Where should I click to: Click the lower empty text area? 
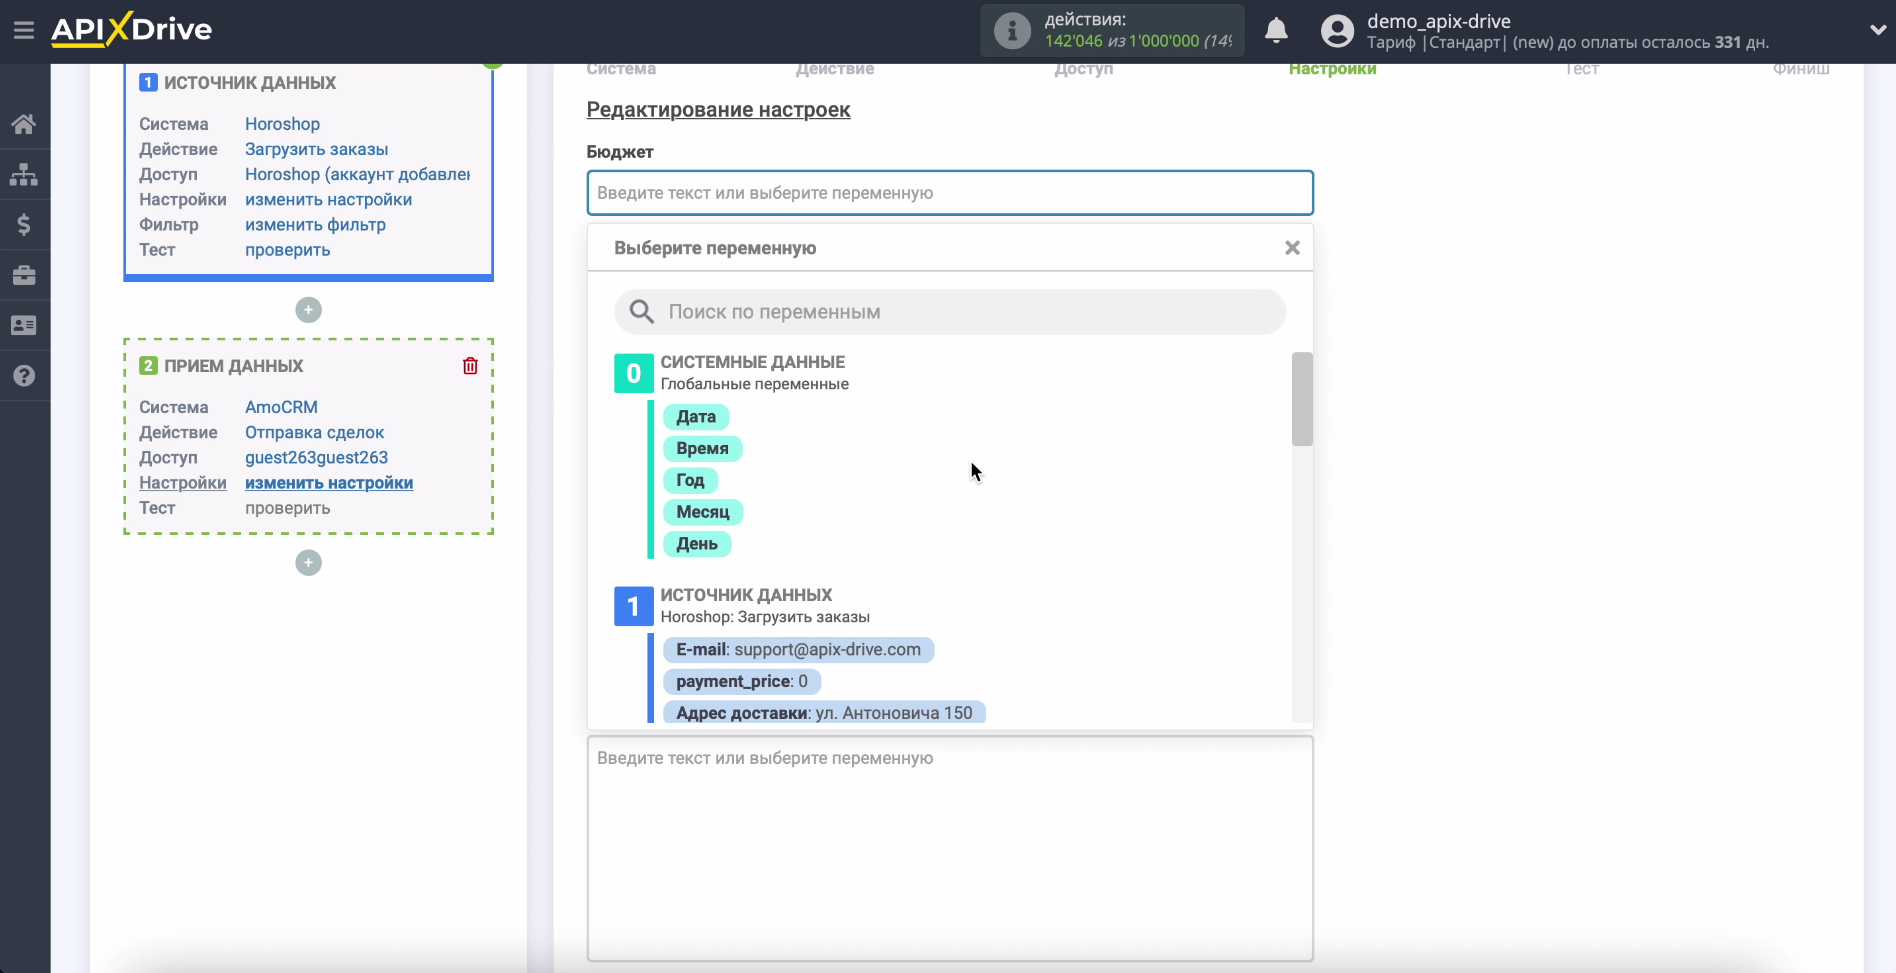950,849
